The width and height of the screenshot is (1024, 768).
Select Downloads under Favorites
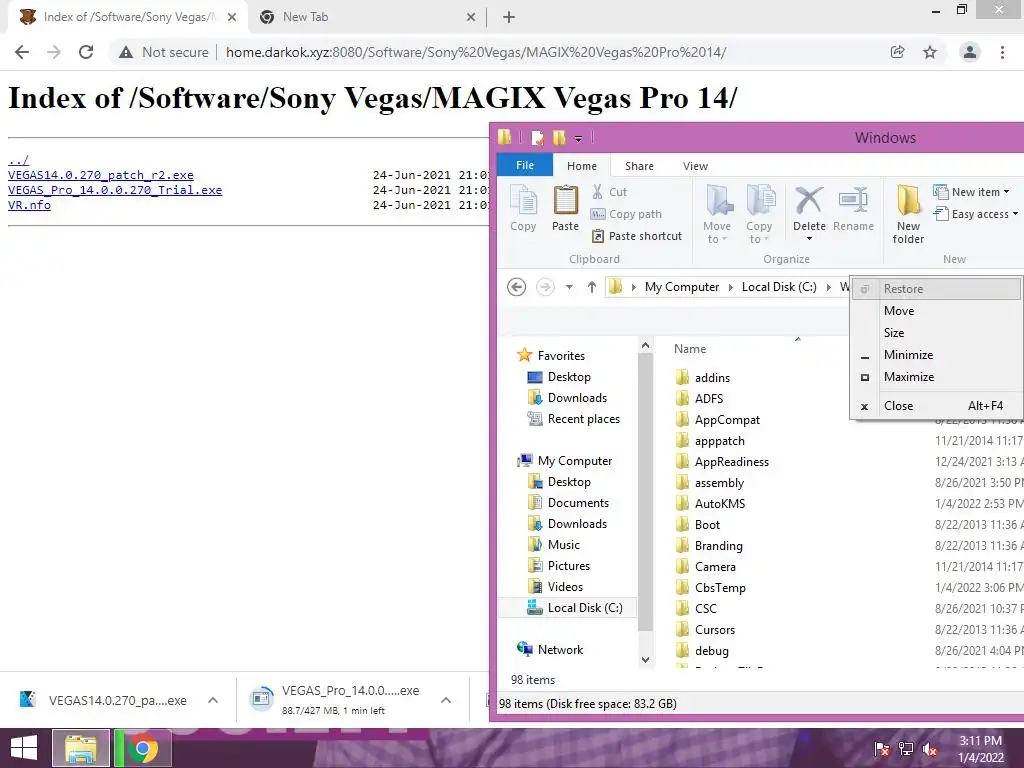pos(577,398)
